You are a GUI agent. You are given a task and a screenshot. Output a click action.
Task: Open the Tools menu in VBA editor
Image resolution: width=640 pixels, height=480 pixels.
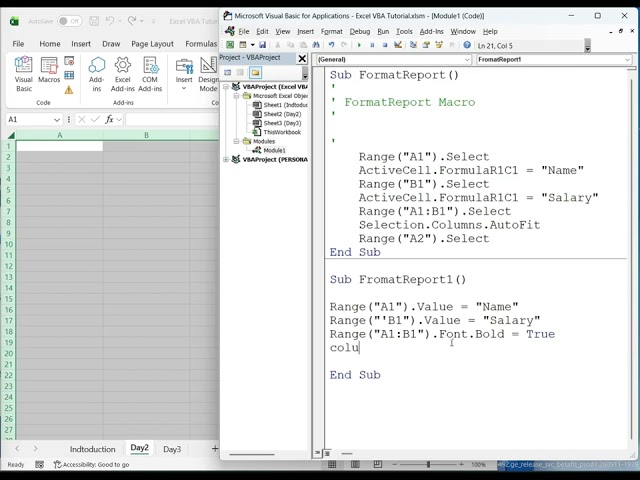pos(404,31)
